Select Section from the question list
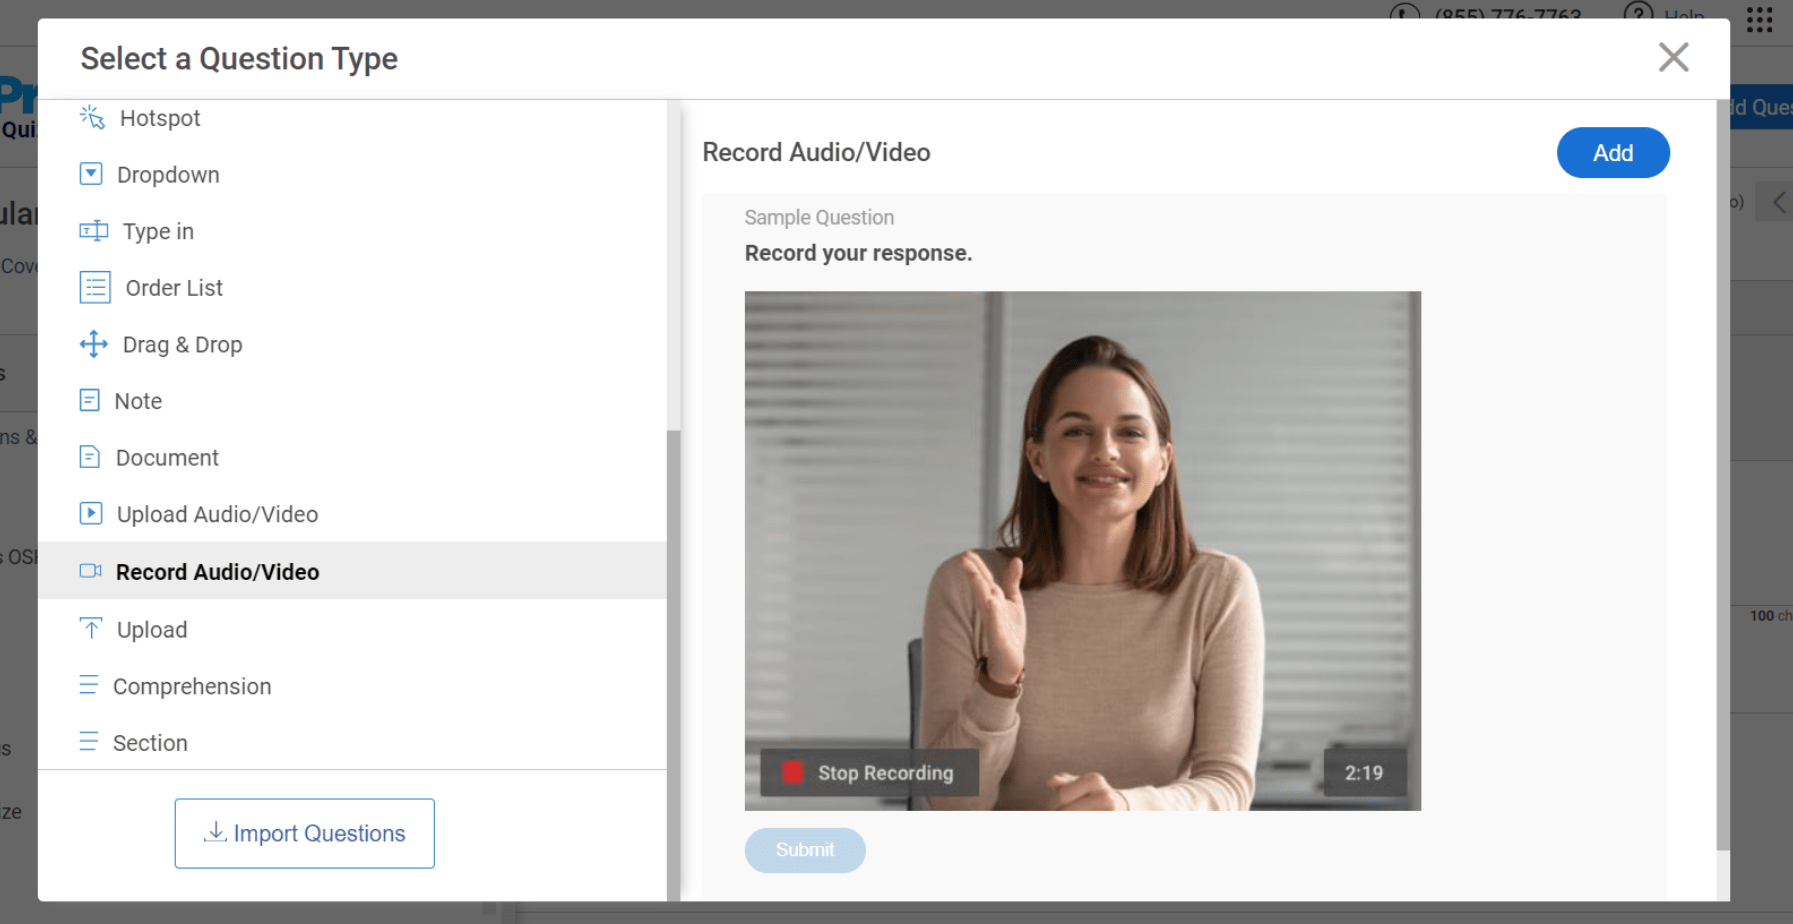The width and height of the screenshot is (1793, 924). click(150, 743)
